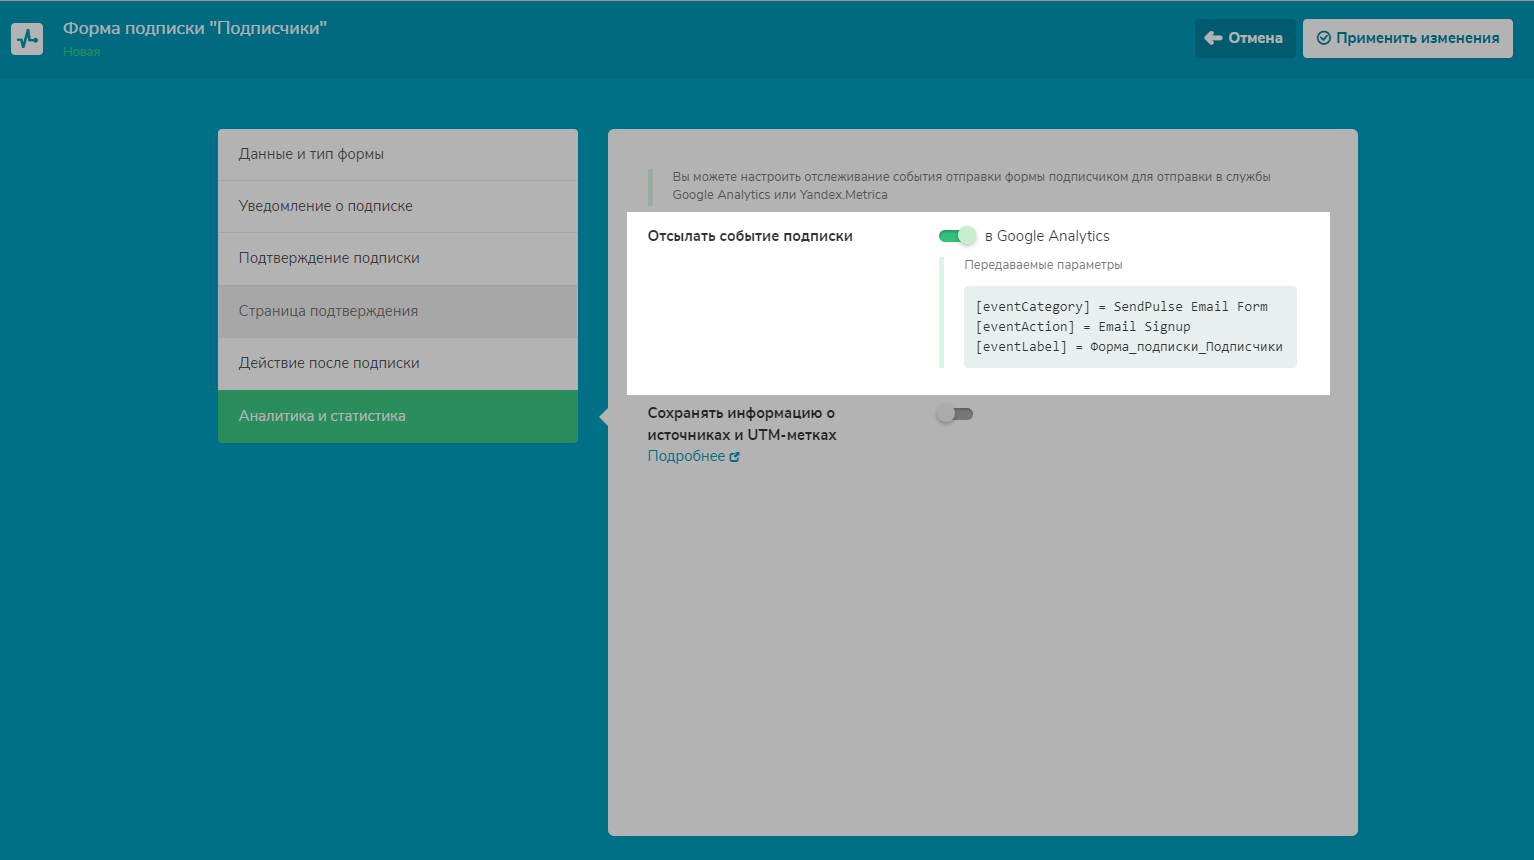Click the eventAction = Email Signup line
The height and width of the screenshot is (860, 1534).
click(1083, 327)
